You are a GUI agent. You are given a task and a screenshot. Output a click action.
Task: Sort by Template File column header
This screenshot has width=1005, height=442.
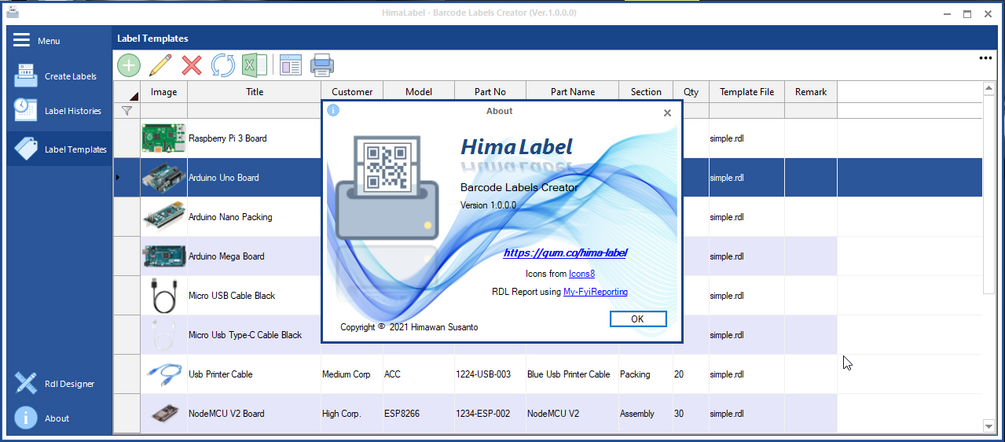pos(747,92)
